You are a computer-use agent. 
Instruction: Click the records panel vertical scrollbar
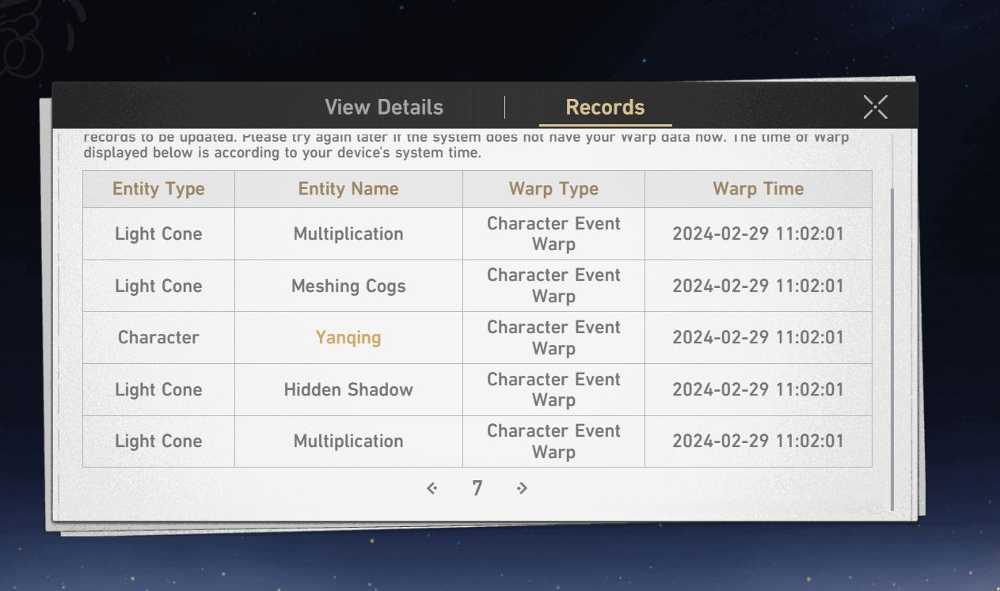pyautogui.click(x=892, y=349)
